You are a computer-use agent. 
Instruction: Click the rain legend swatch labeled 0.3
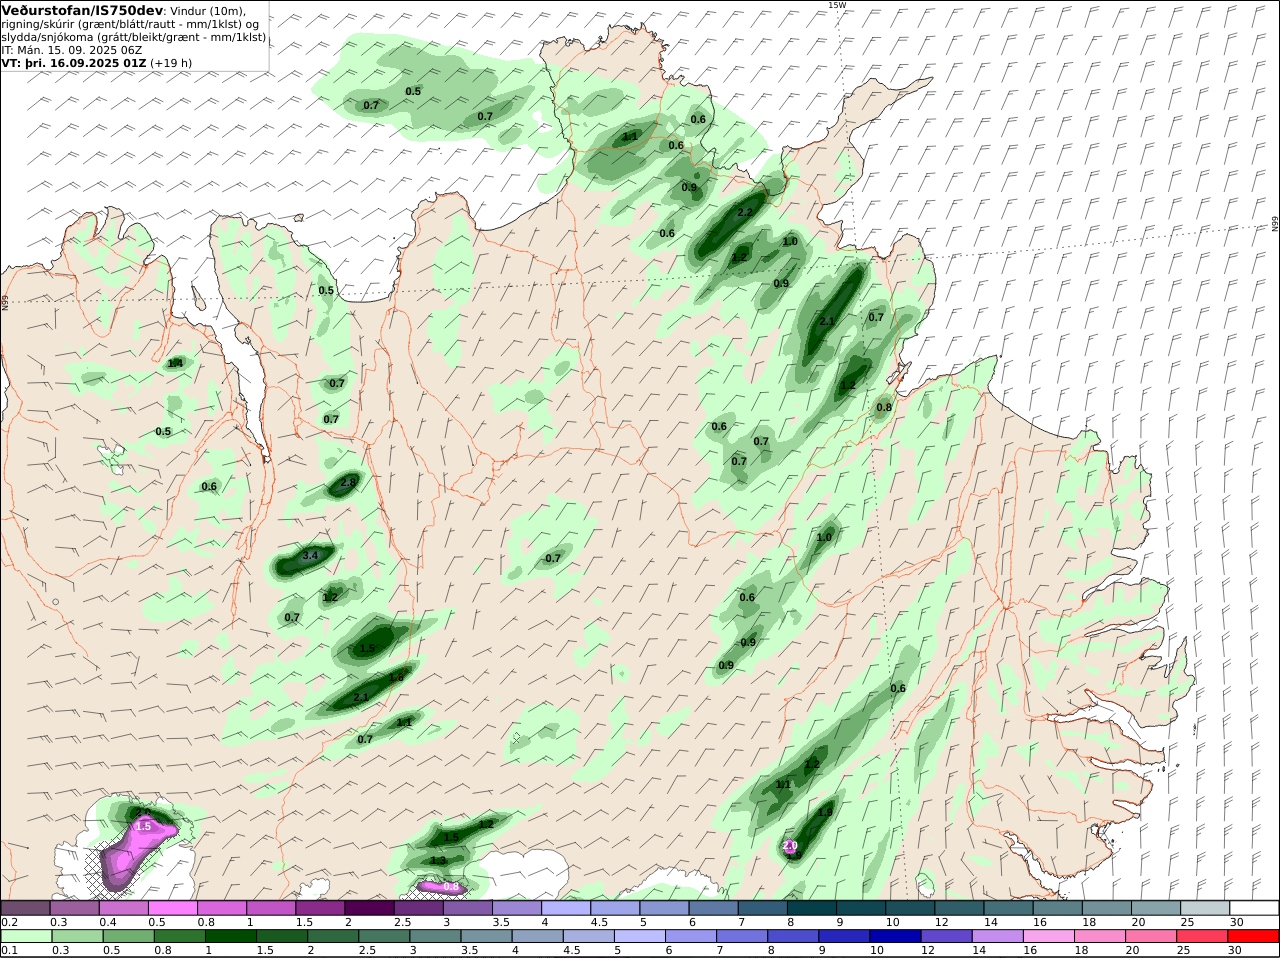point(75,936)
